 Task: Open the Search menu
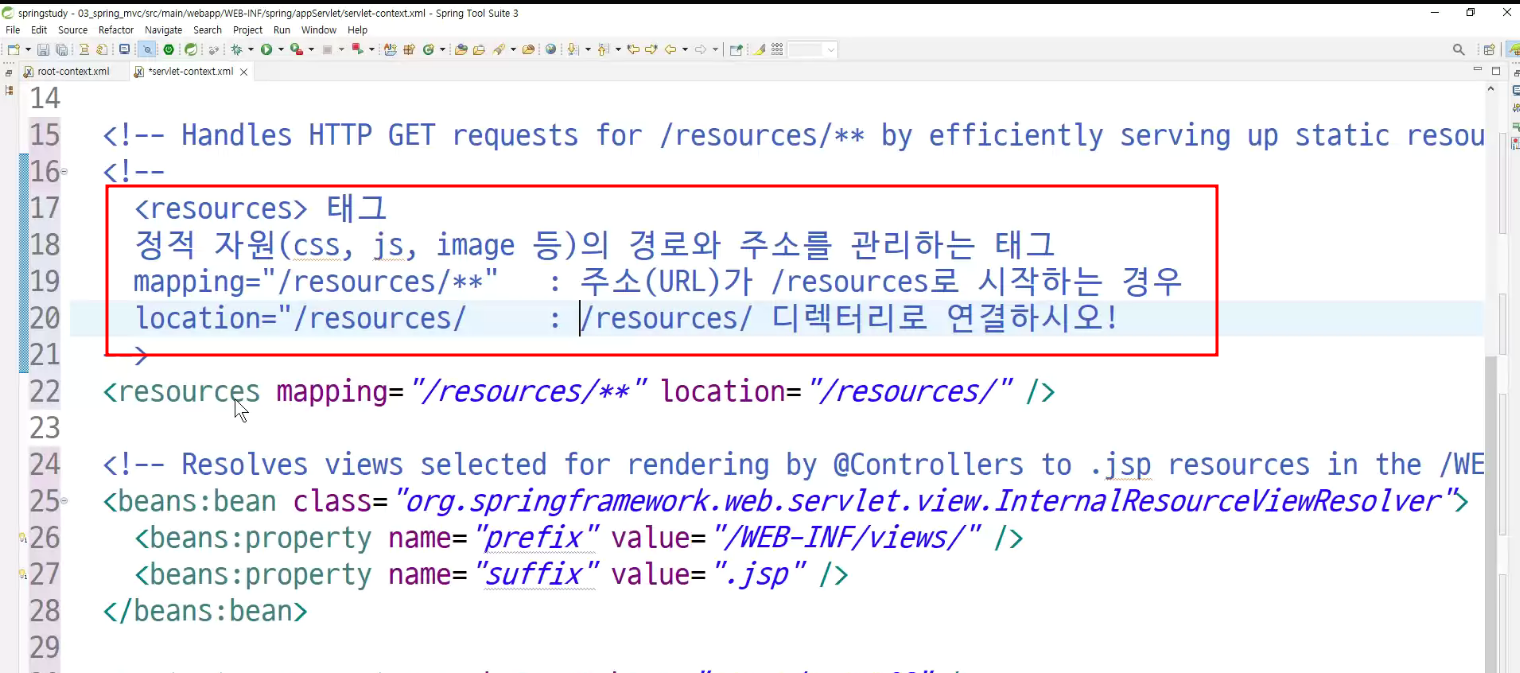point(207,30)
